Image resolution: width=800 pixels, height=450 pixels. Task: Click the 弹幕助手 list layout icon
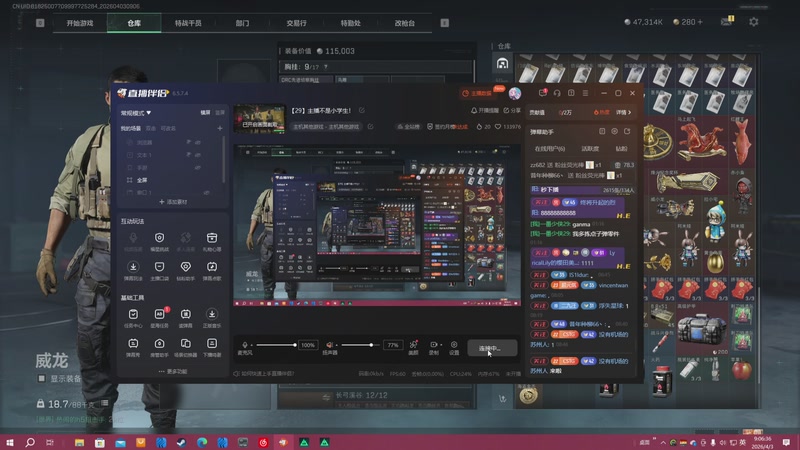[x=602, y=132]
